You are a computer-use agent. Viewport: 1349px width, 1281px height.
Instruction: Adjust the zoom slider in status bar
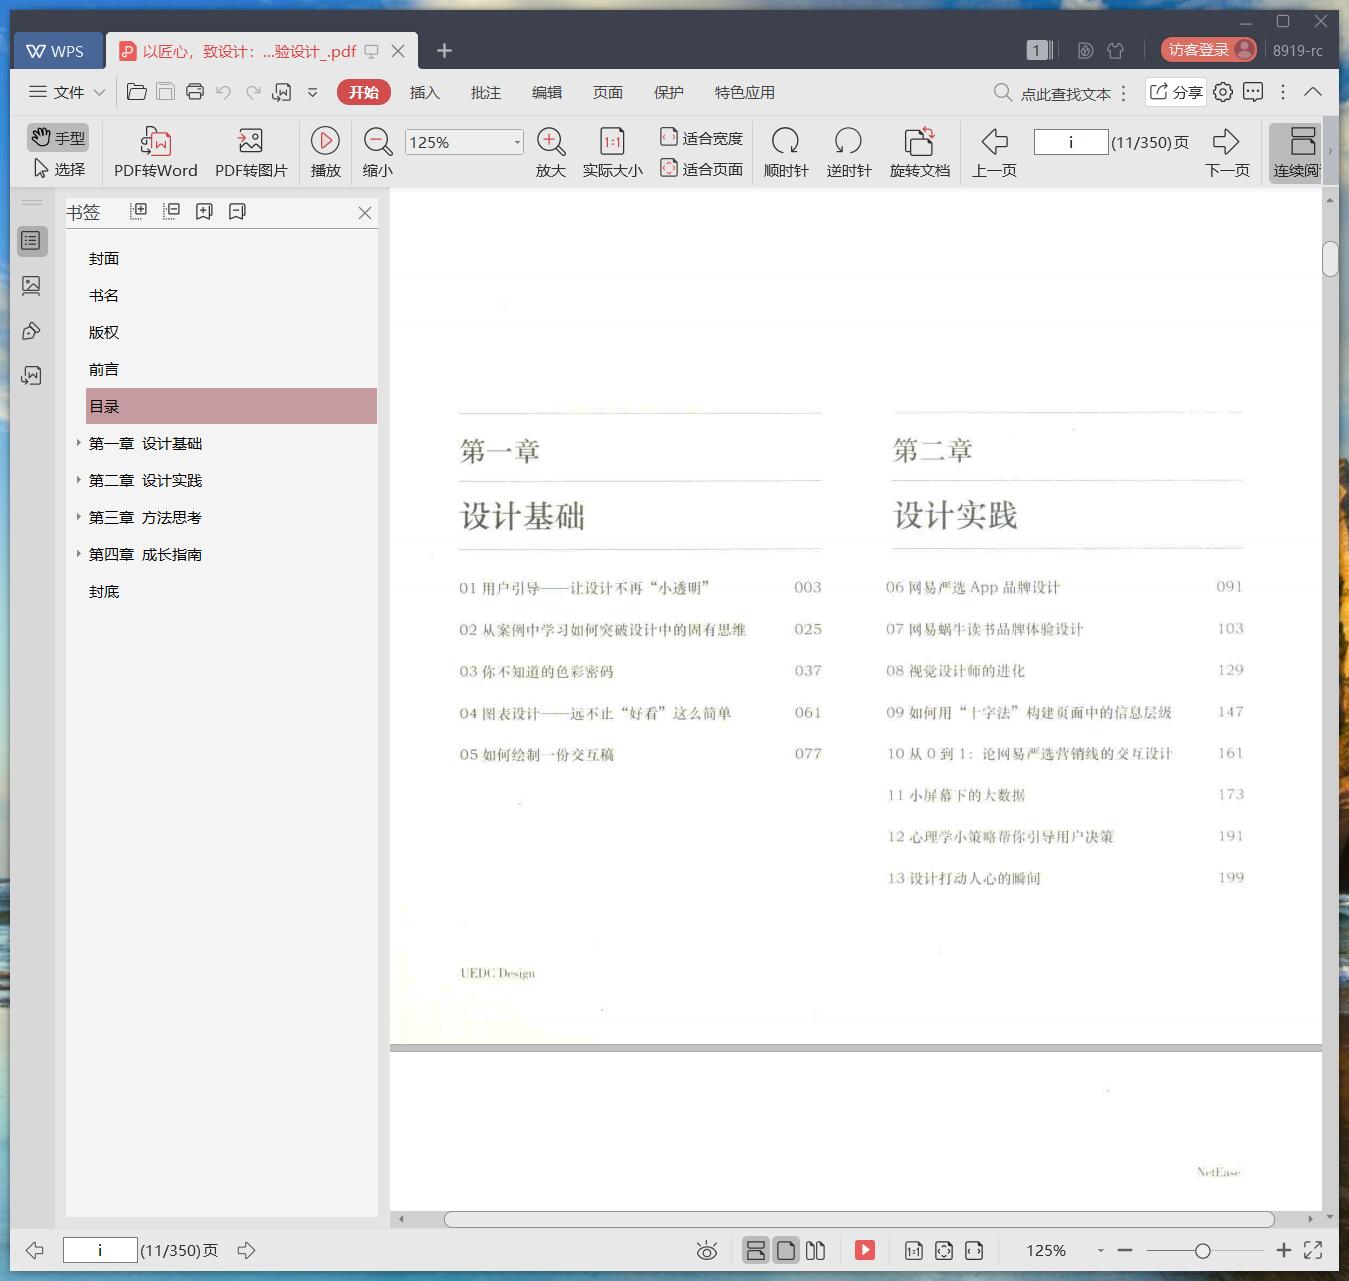pos(1203,1250)
